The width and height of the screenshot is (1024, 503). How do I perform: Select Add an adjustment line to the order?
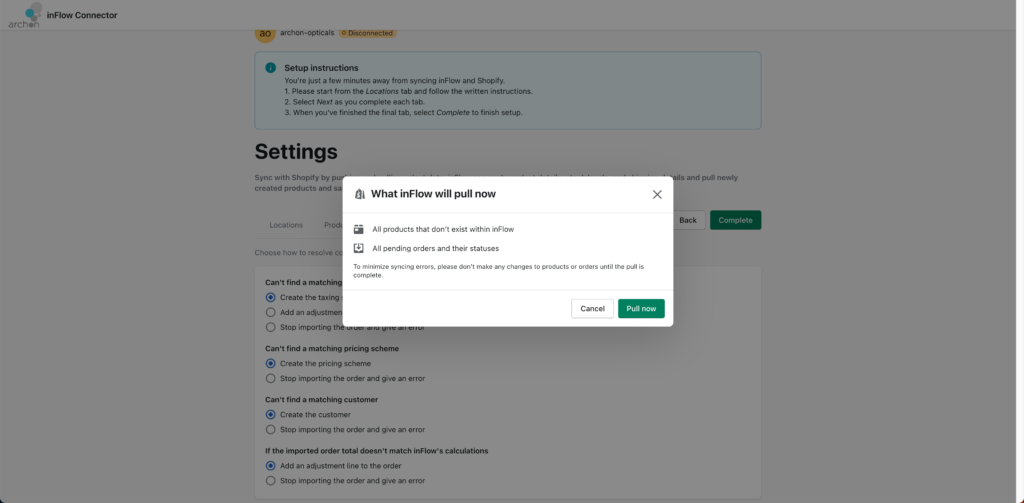(270, 466)
